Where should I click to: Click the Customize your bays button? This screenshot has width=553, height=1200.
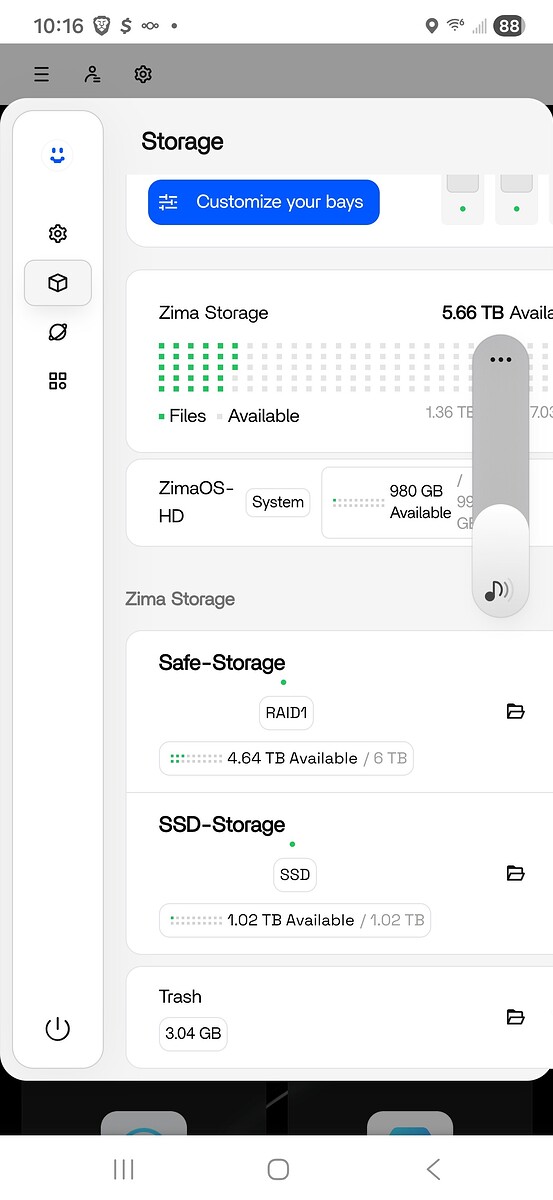click(x=264, y=202)
